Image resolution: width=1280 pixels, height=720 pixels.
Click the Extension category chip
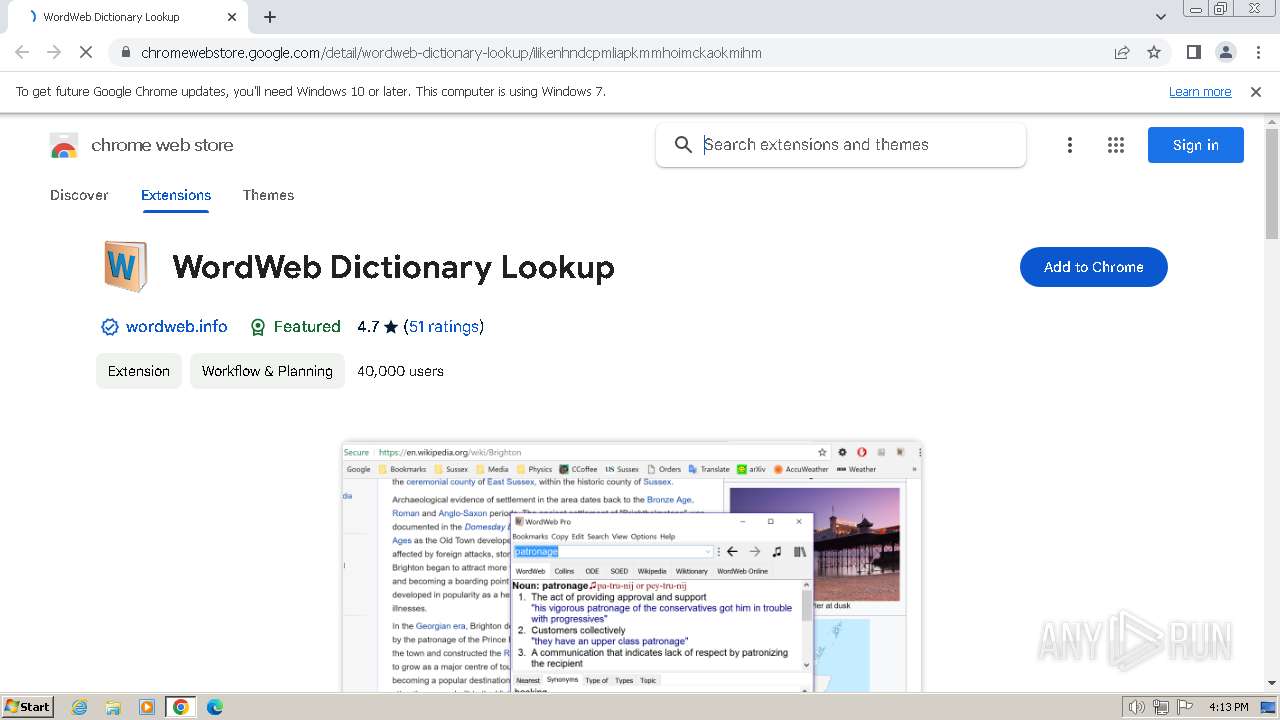click(139, 371)
